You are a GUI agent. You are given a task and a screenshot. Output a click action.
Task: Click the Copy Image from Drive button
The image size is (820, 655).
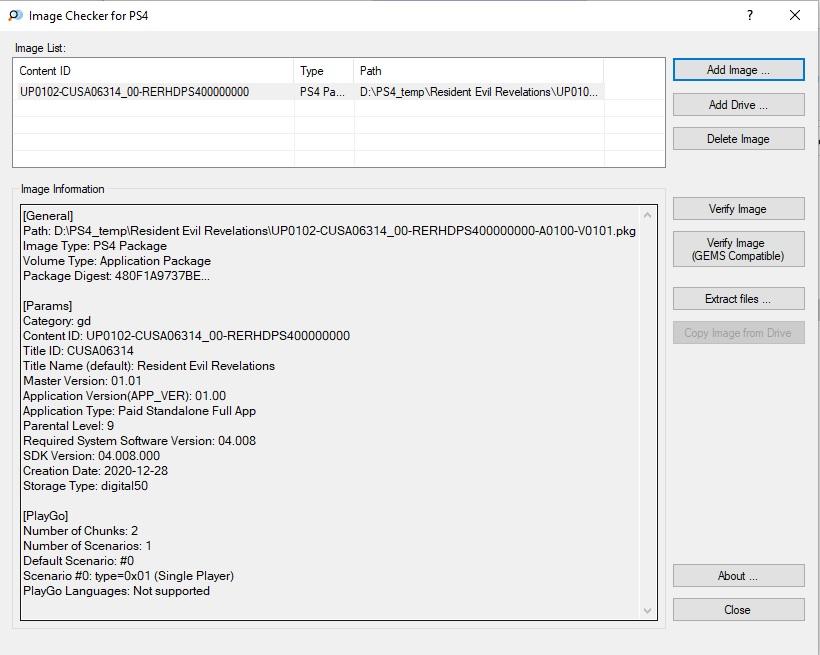[738, 333]
